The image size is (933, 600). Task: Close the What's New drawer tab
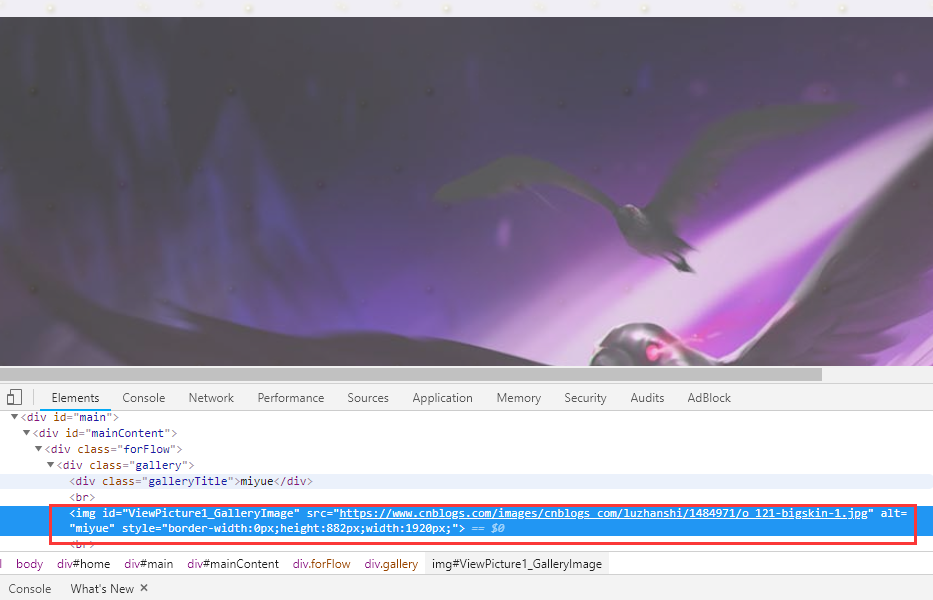tap(144, 588)
